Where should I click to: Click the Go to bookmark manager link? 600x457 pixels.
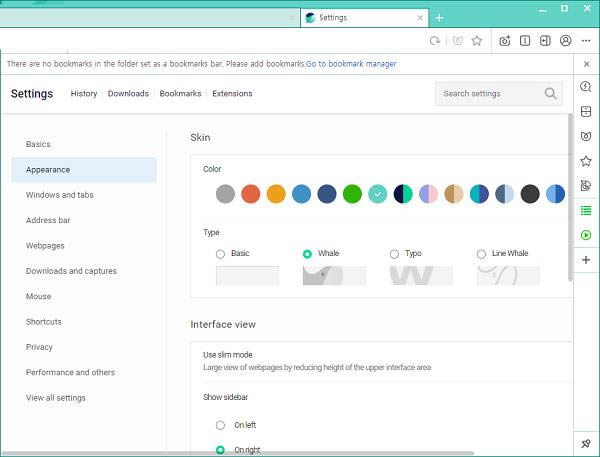352,64
